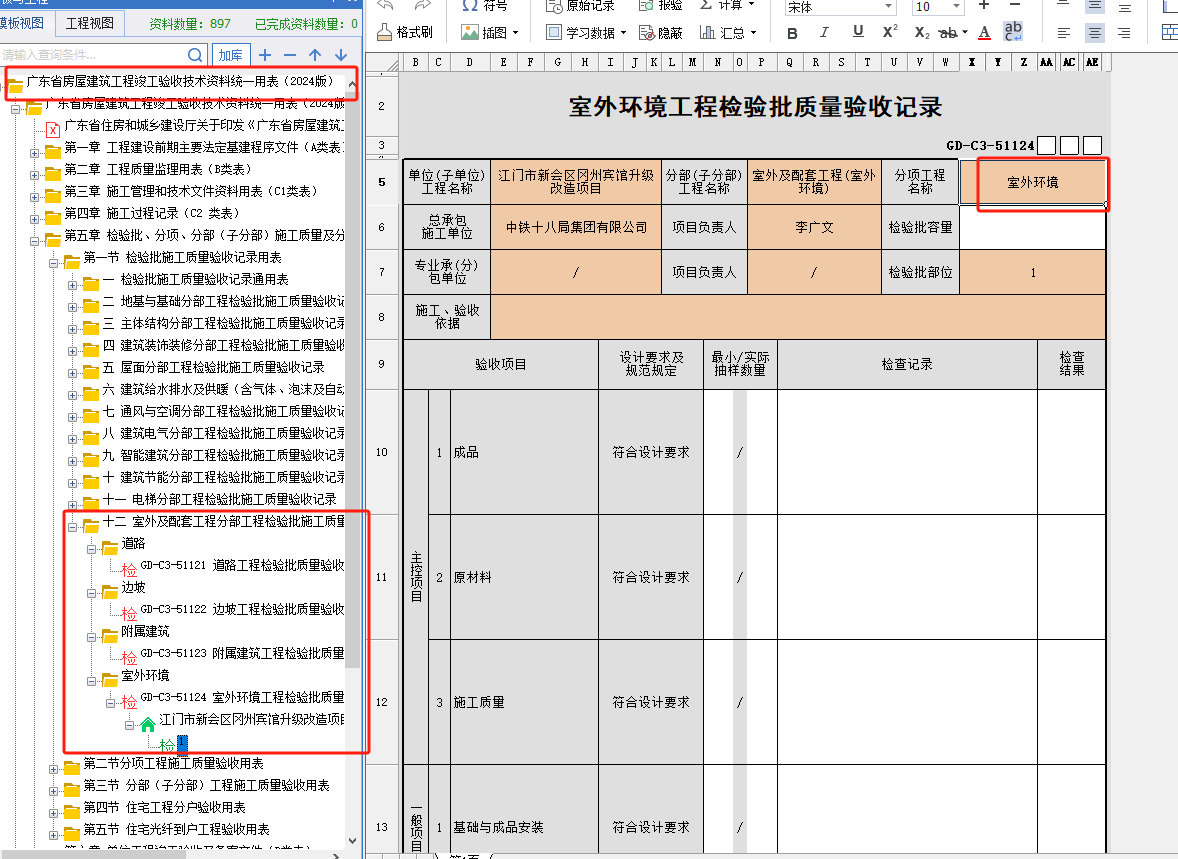Click the search magnifier icon in the tree panel
Screen dimensions: 1178x859
[195, 55]
